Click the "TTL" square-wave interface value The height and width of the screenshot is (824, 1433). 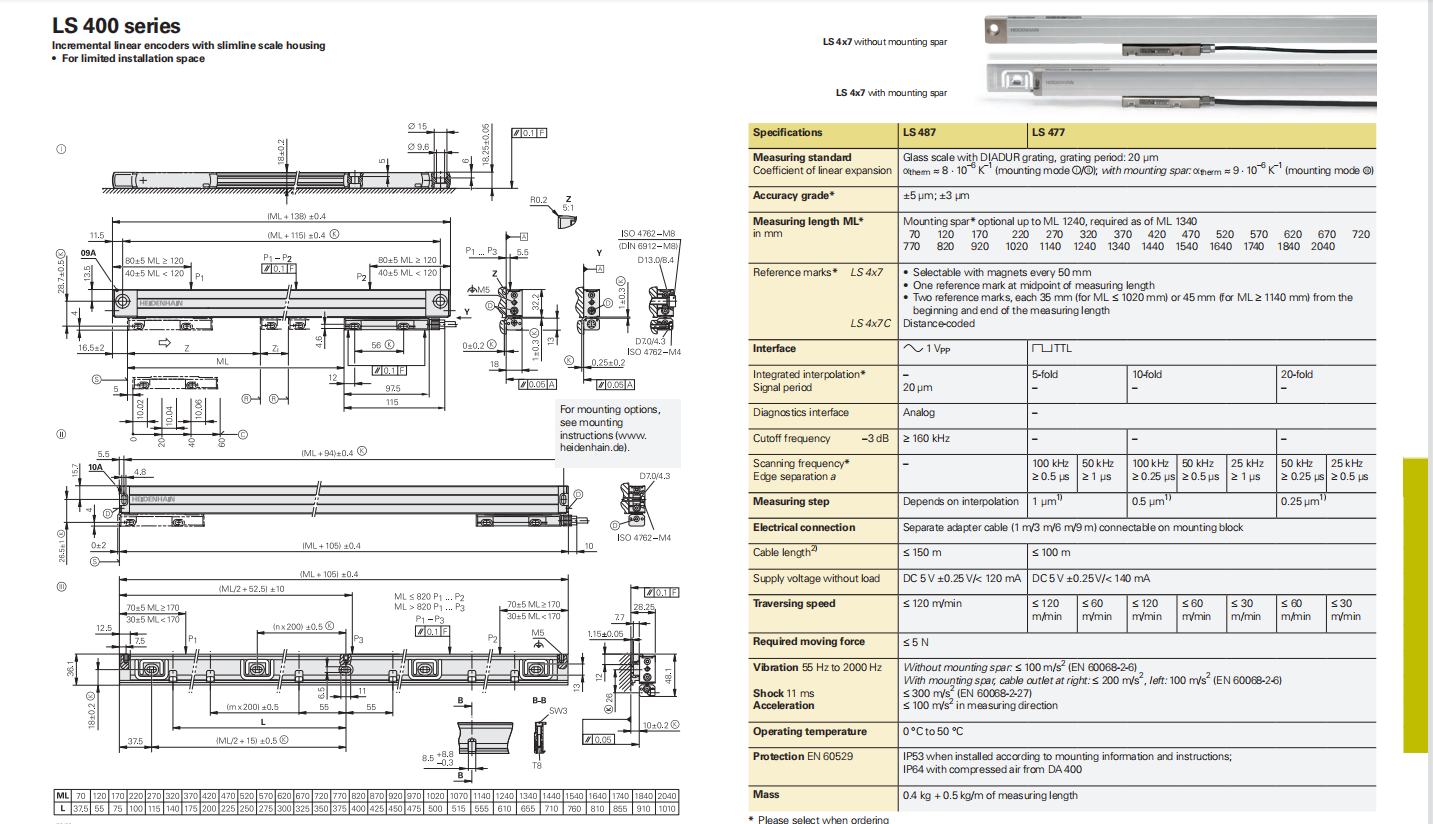tap(1051, 349)
